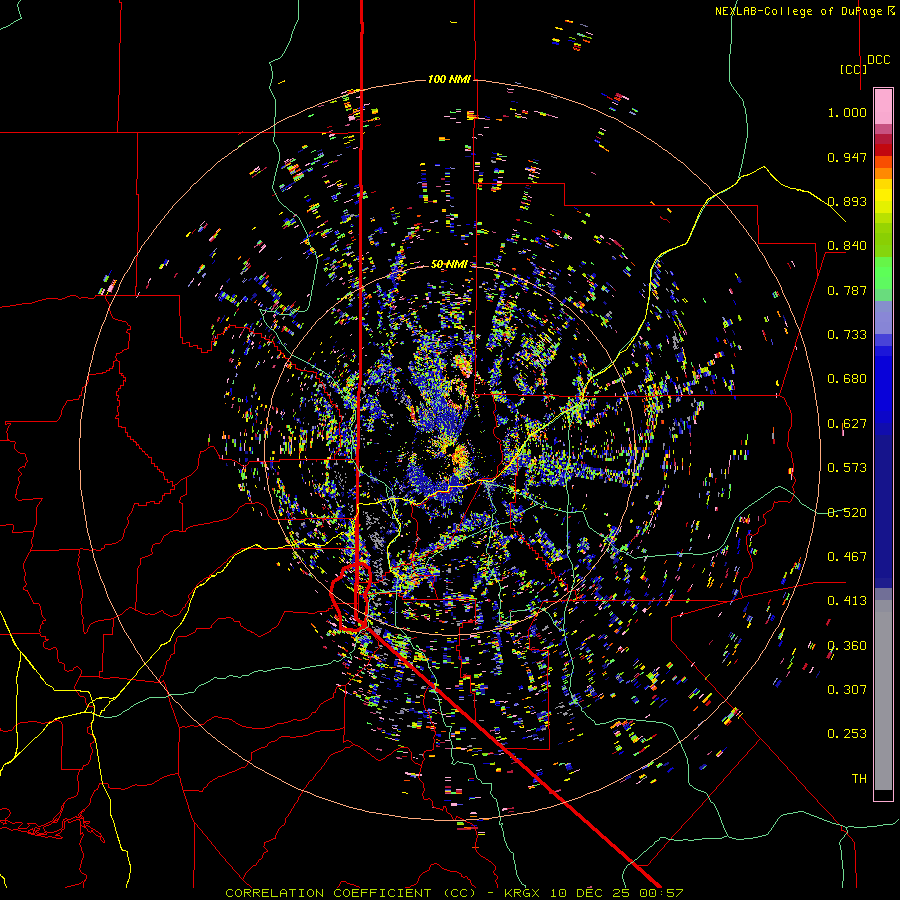Click the [CC] legend unit label

click(853, 69)
